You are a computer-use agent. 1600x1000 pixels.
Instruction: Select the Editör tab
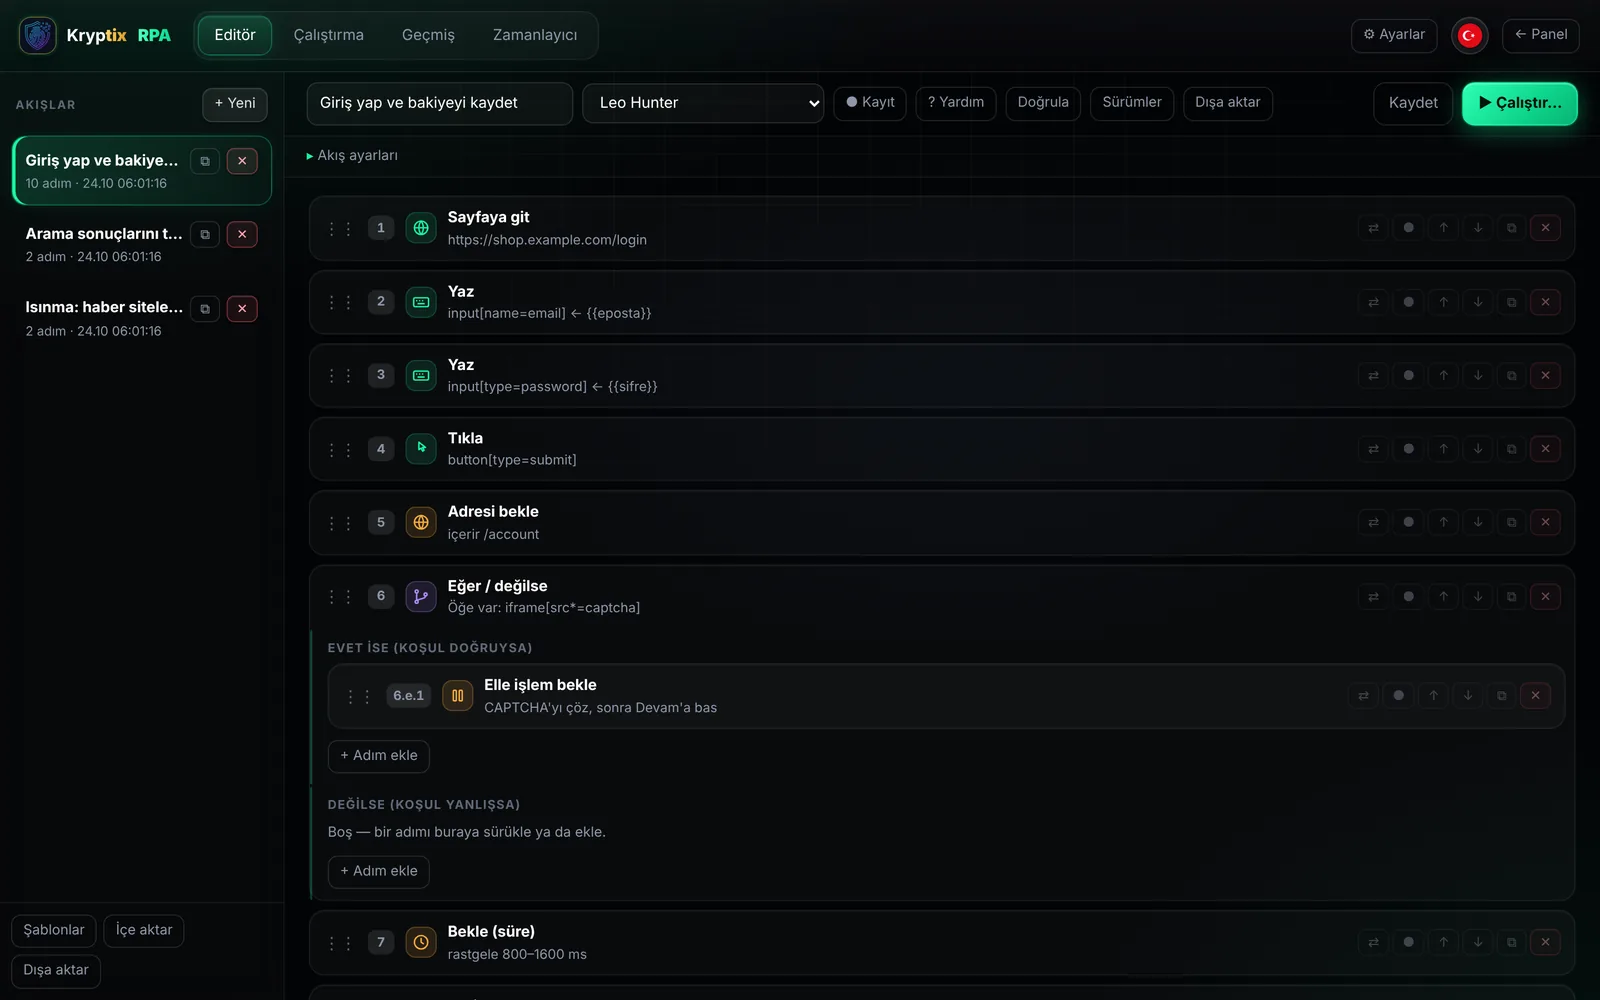[x=235, y=36]
